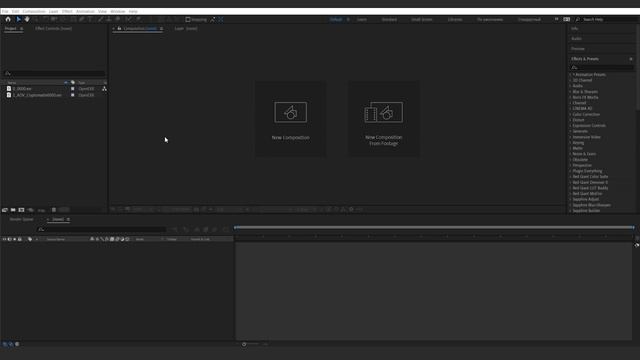Click the new composition icon in Project panel
640x360 pixels.
tap(21, 210)
